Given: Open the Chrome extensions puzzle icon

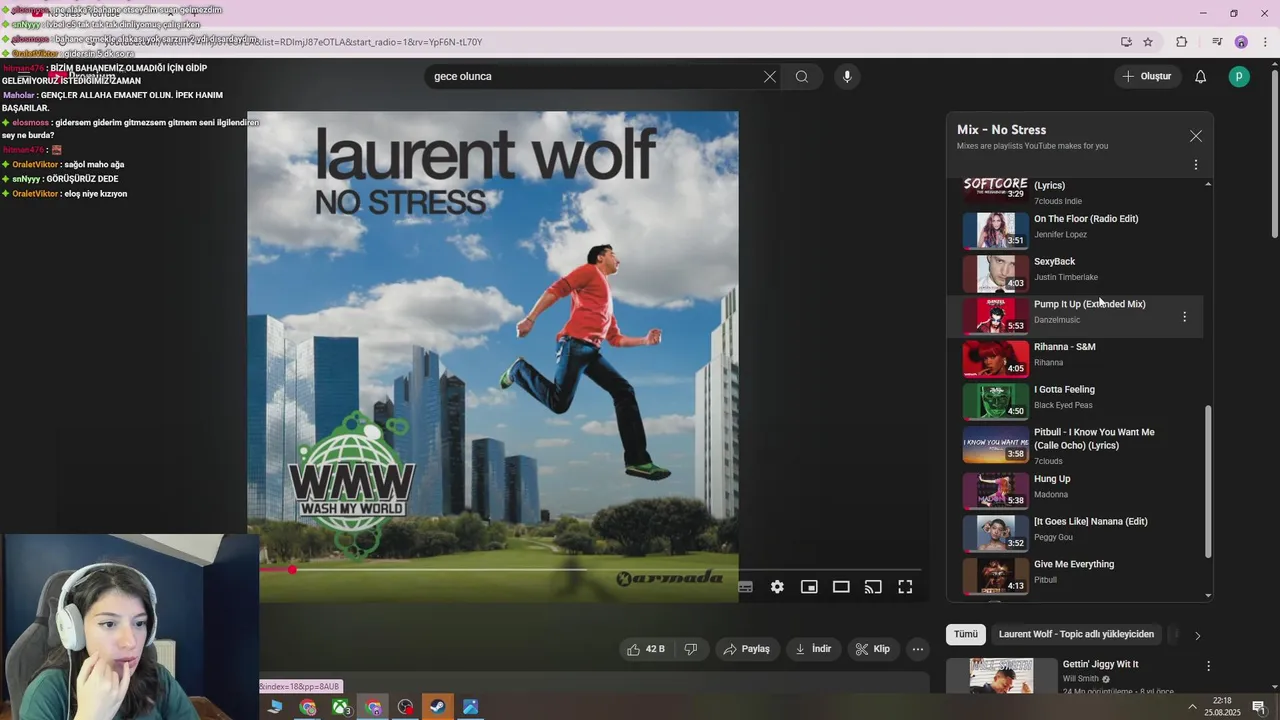Looking at the screenshot, I should (1181, 42).
